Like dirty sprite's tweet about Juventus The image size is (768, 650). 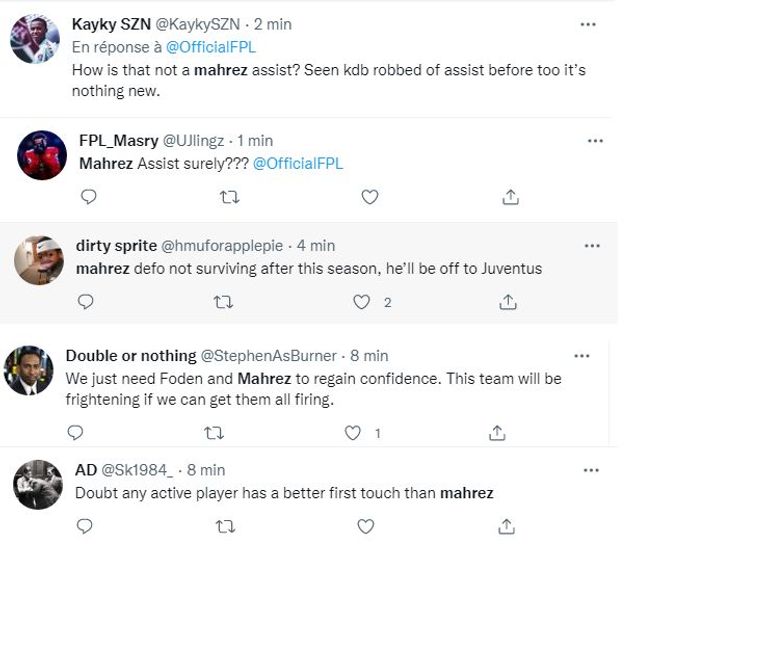[362, 302]
